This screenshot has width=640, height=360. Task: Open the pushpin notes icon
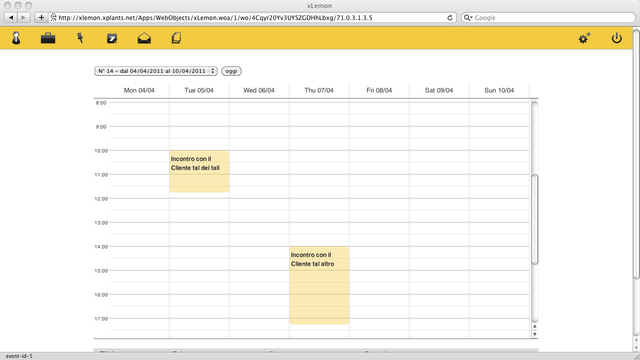pos(80,38)
